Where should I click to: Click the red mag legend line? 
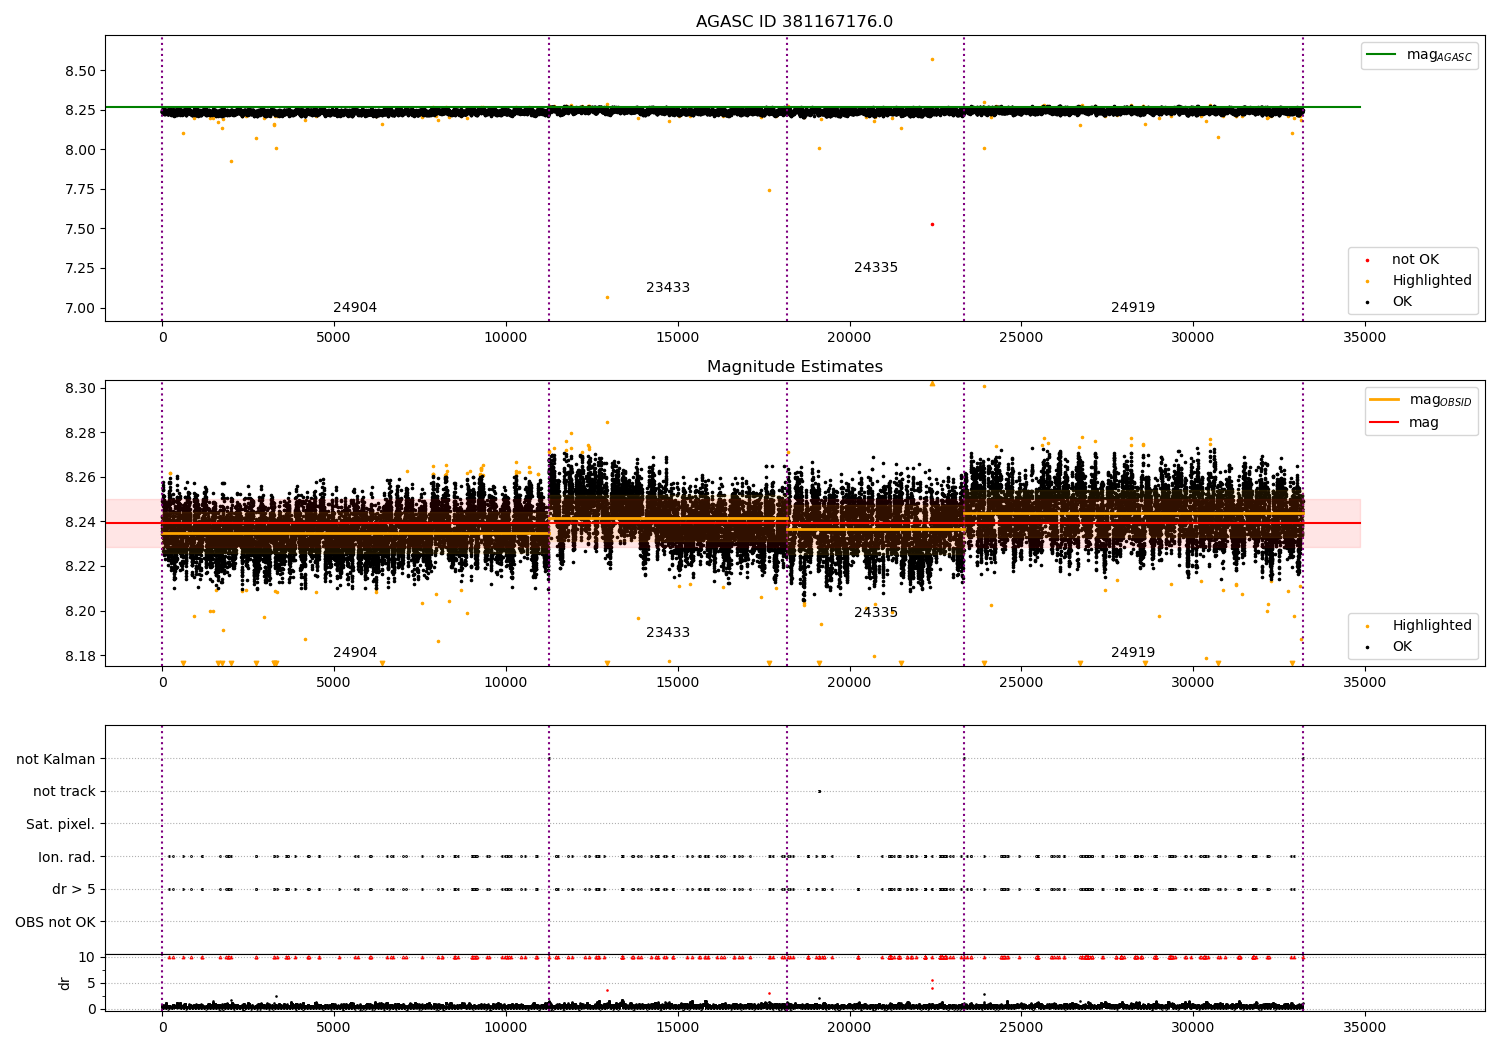[x=1384, y=423]
